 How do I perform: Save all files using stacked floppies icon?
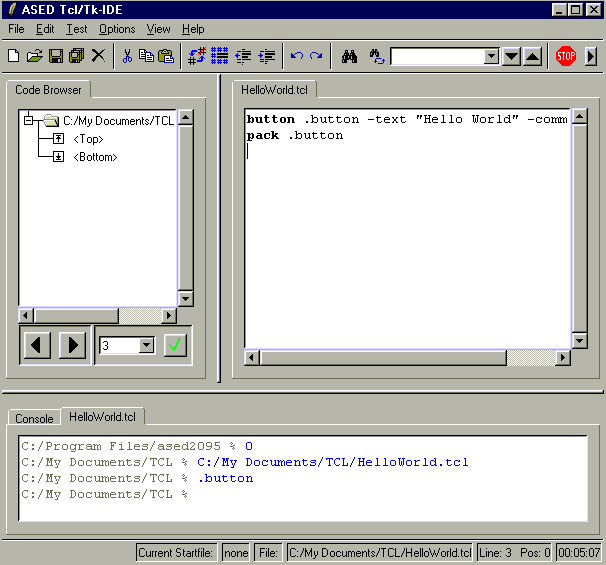[x=77, y=56]
